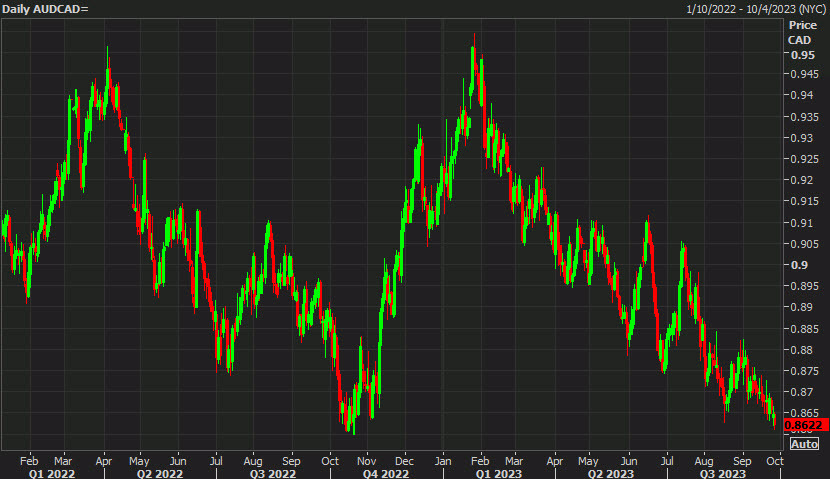Click the Daily AUDCAD= chart title
The height and width of the screenshot is (479, 830).
(45, 9)
